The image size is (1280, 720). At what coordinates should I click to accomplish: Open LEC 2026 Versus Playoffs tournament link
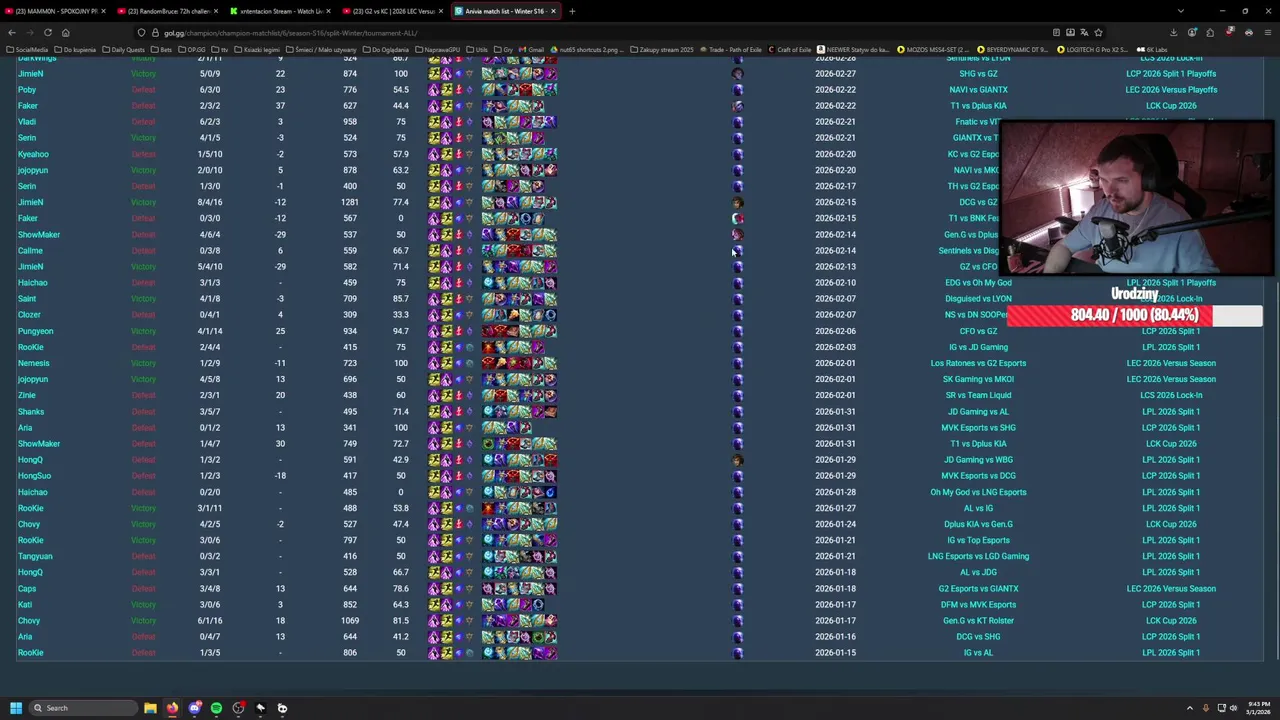coord(1171,90)
